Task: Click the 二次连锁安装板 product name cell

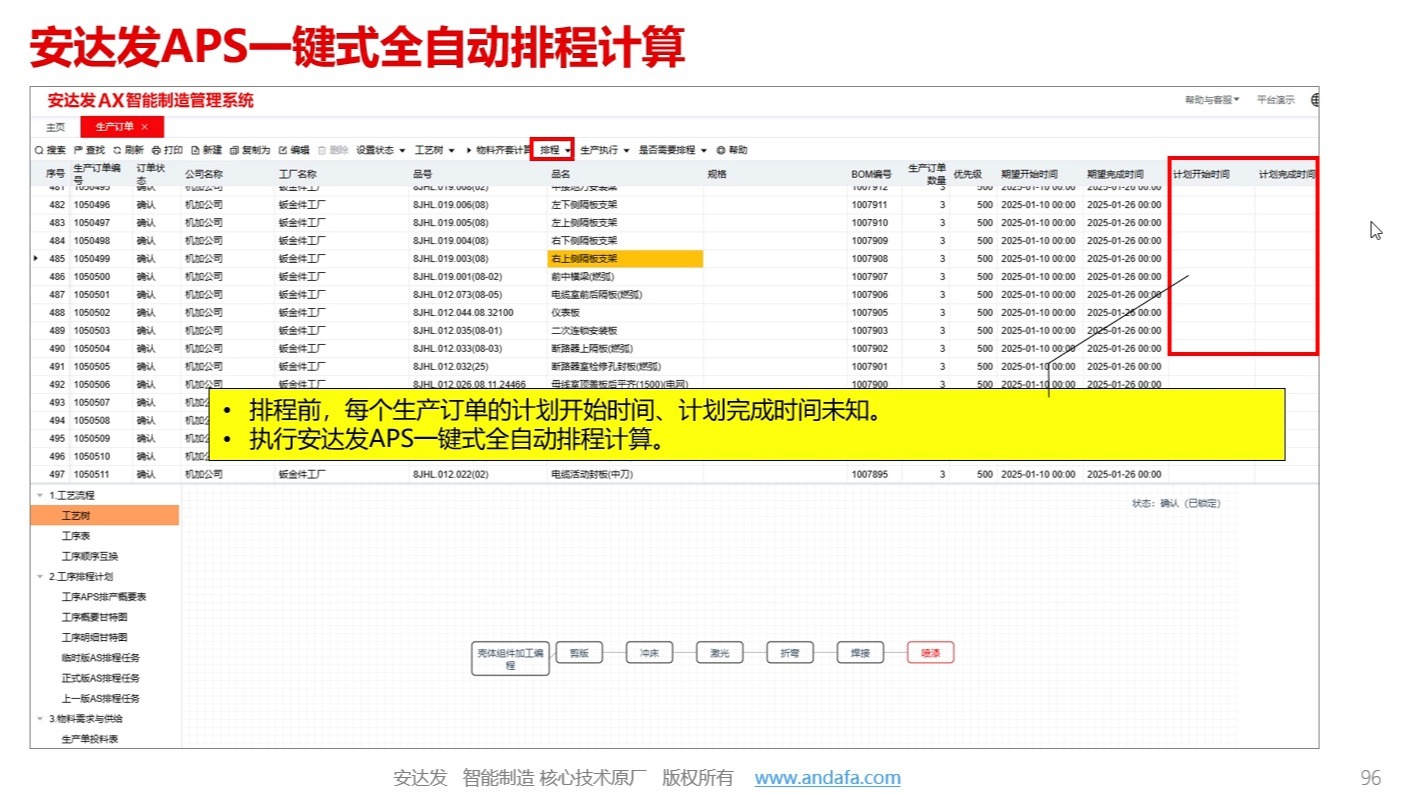Action: 585,331
